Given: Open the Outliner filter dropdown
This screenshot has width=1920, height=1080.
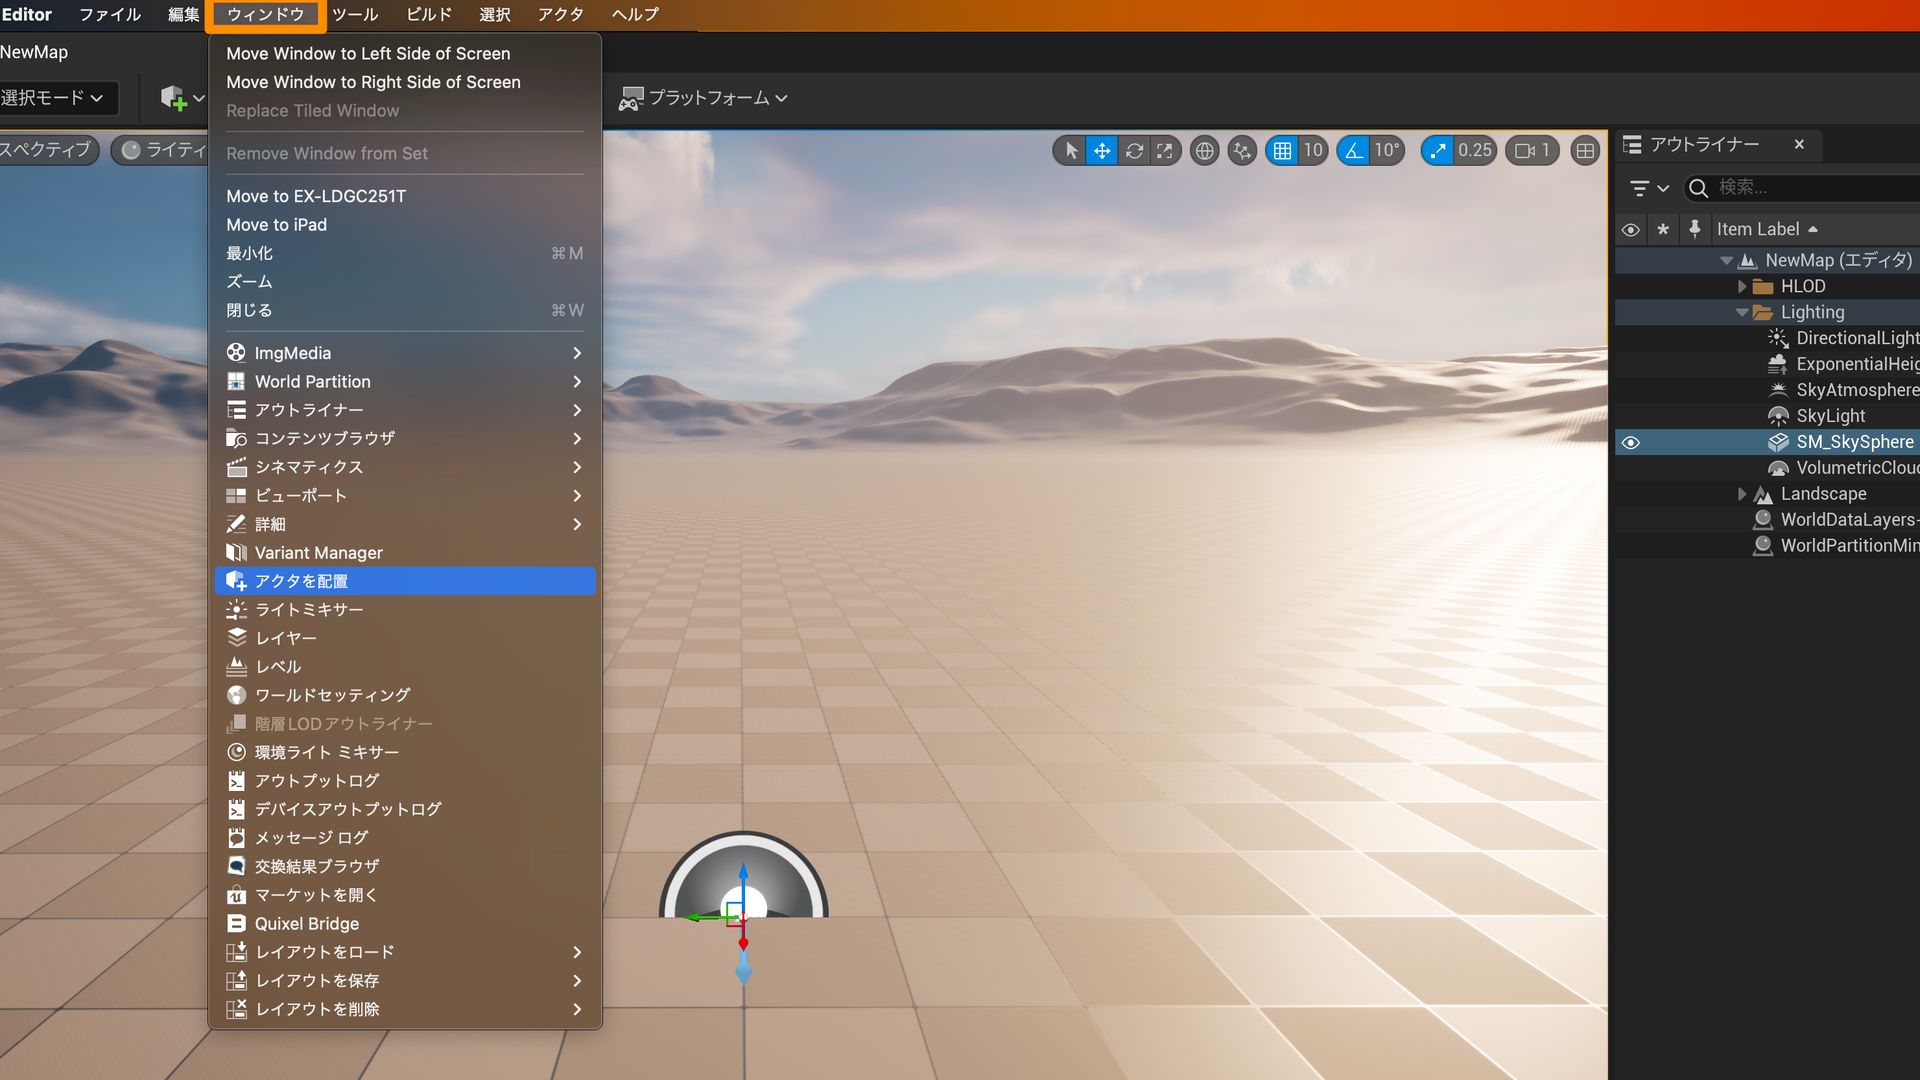Looking at the screenshot, I should tap(1647, 188).
